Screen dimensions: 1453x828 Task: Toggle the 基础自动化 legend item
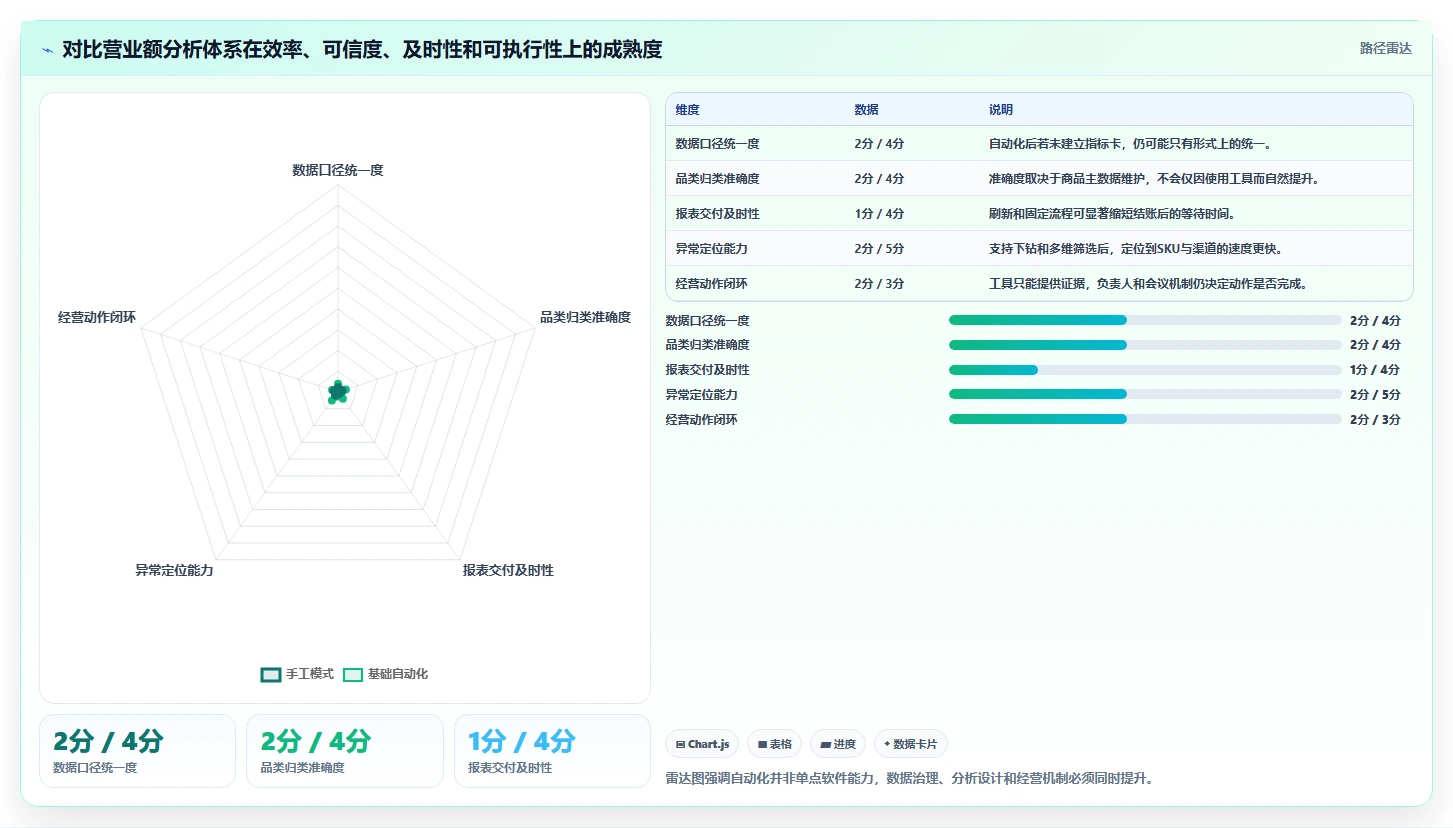(x=385, y=674)
